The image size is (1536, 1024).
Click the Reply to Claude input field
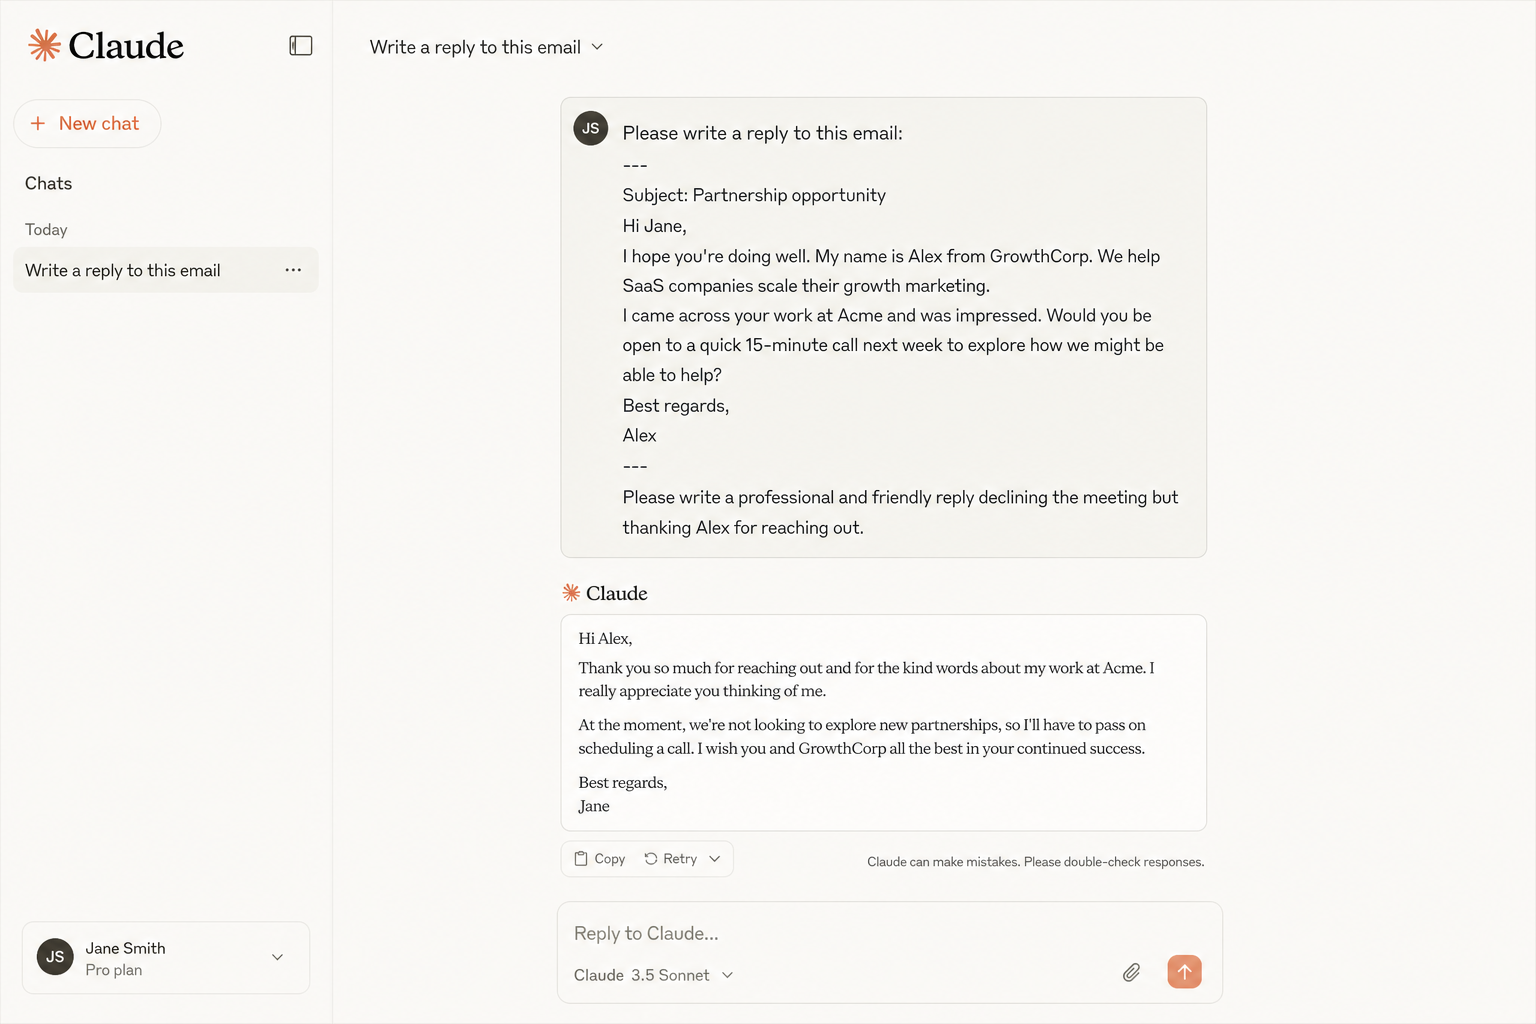[889, 933]
